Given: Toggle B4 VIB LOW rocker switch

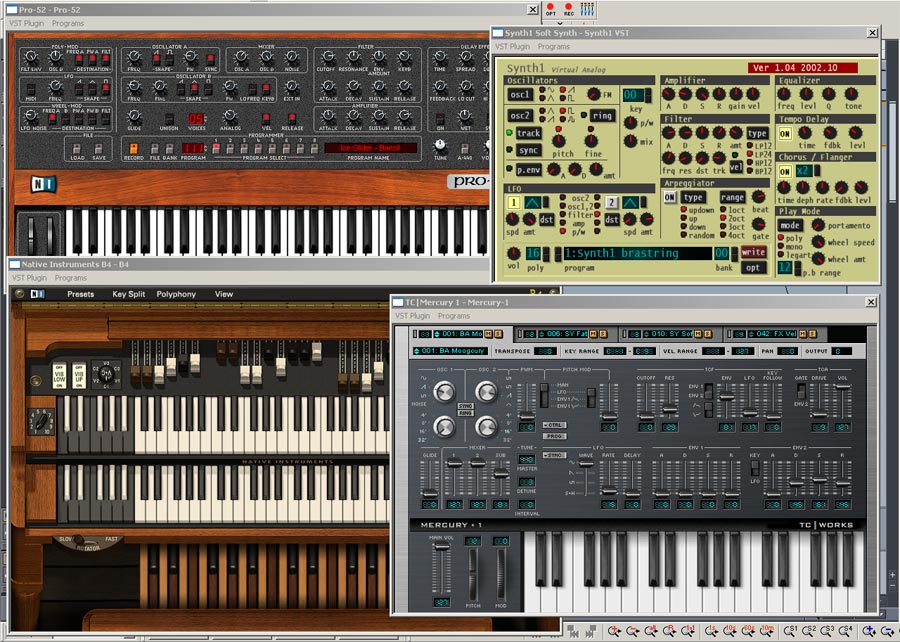Looking at the screenshot, I should [x=59, y=376].
